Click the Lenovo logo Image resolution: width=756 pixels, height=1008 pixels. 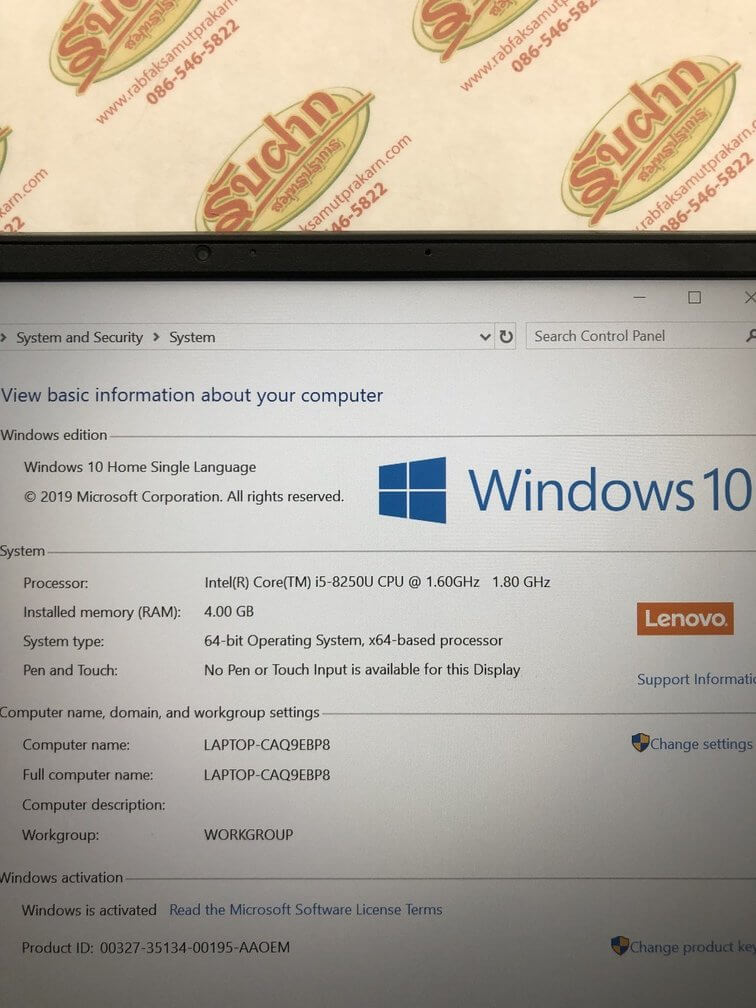point(685,618)
